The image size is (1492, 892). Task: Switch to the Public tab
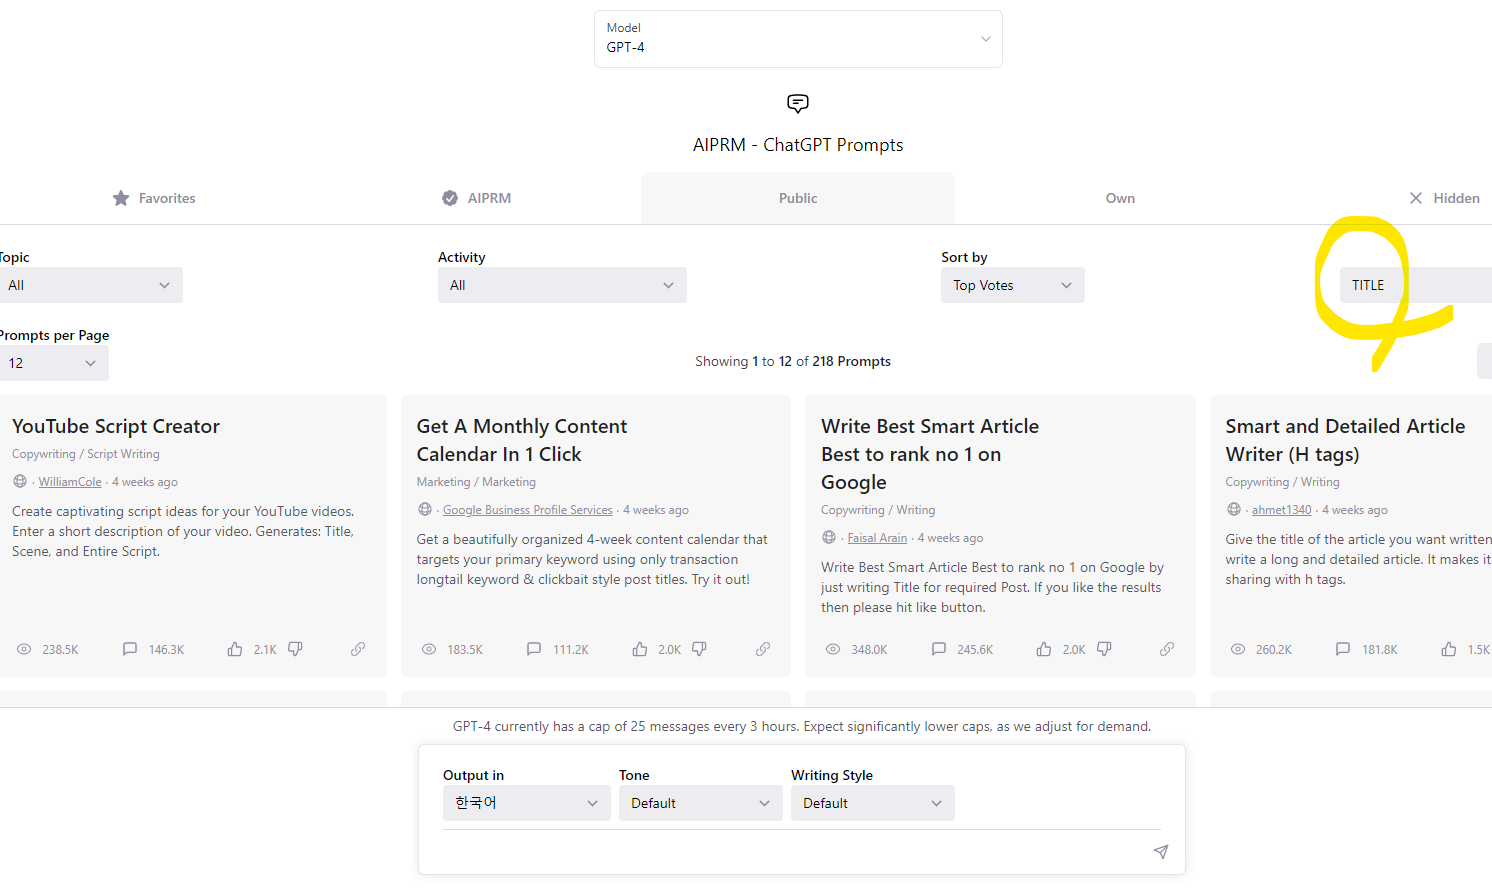click(x=798, y=198)
